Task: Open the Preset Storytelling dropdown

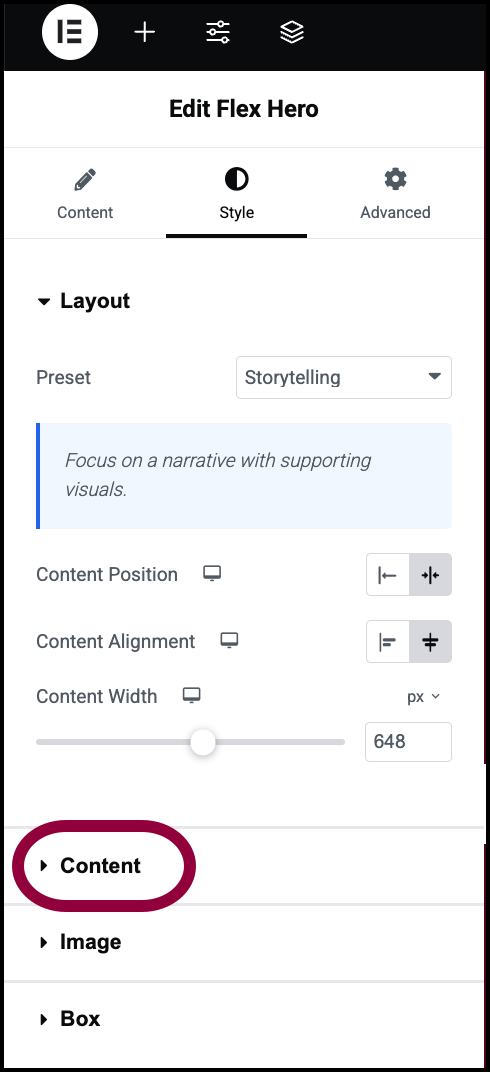Action: point(344,377)
